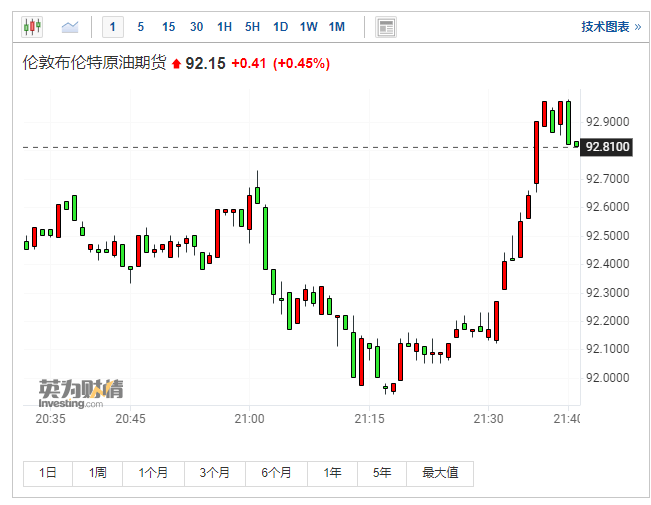The width and height of the screenshot is (651, 505).
Task: Click the 92.7000 axis label
Action: point(607,179)
